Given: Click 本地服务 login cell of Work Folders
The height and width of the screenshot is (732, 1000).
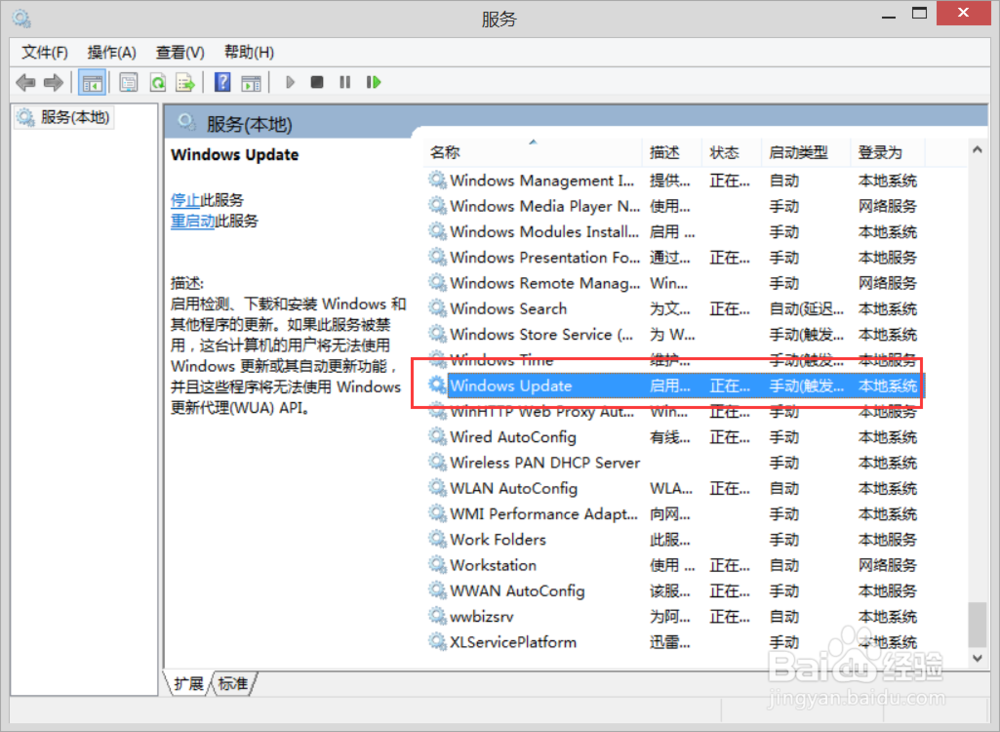Looking at the screenshot, I should click(x=887, y=540).
